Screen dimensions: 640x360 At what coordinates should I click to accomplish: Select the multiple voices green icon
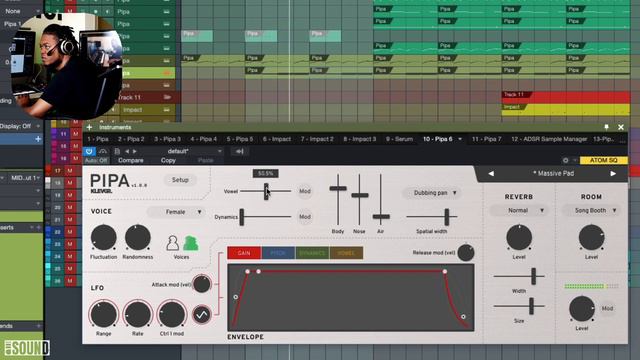pyautogui.click(x=191, y=243)
